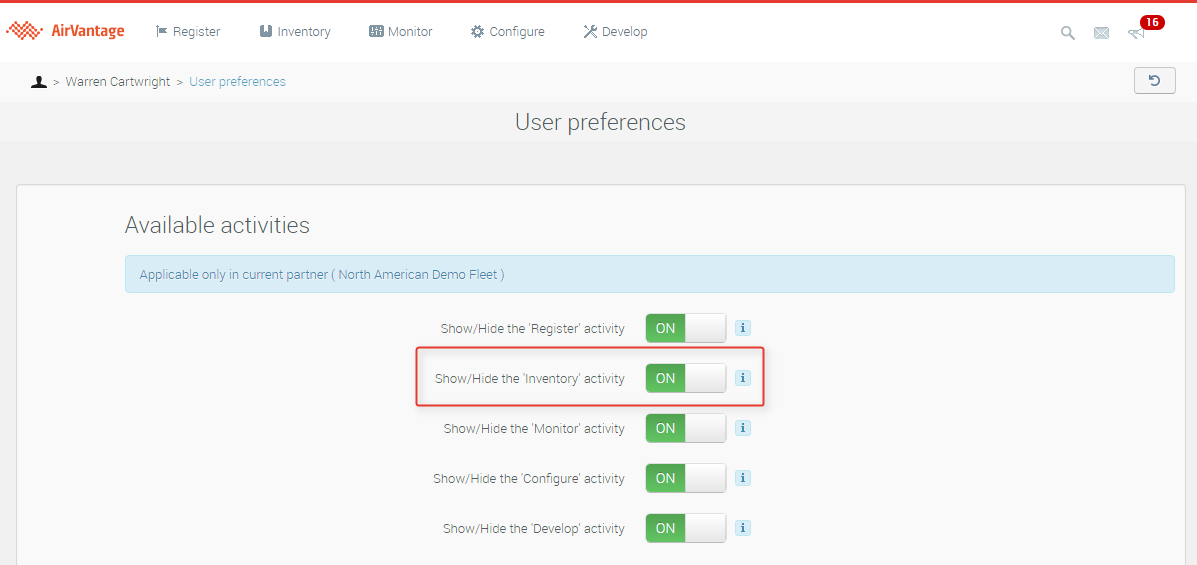Open the search magnifier icon
1197x565 pixels.
point(1067,33)
